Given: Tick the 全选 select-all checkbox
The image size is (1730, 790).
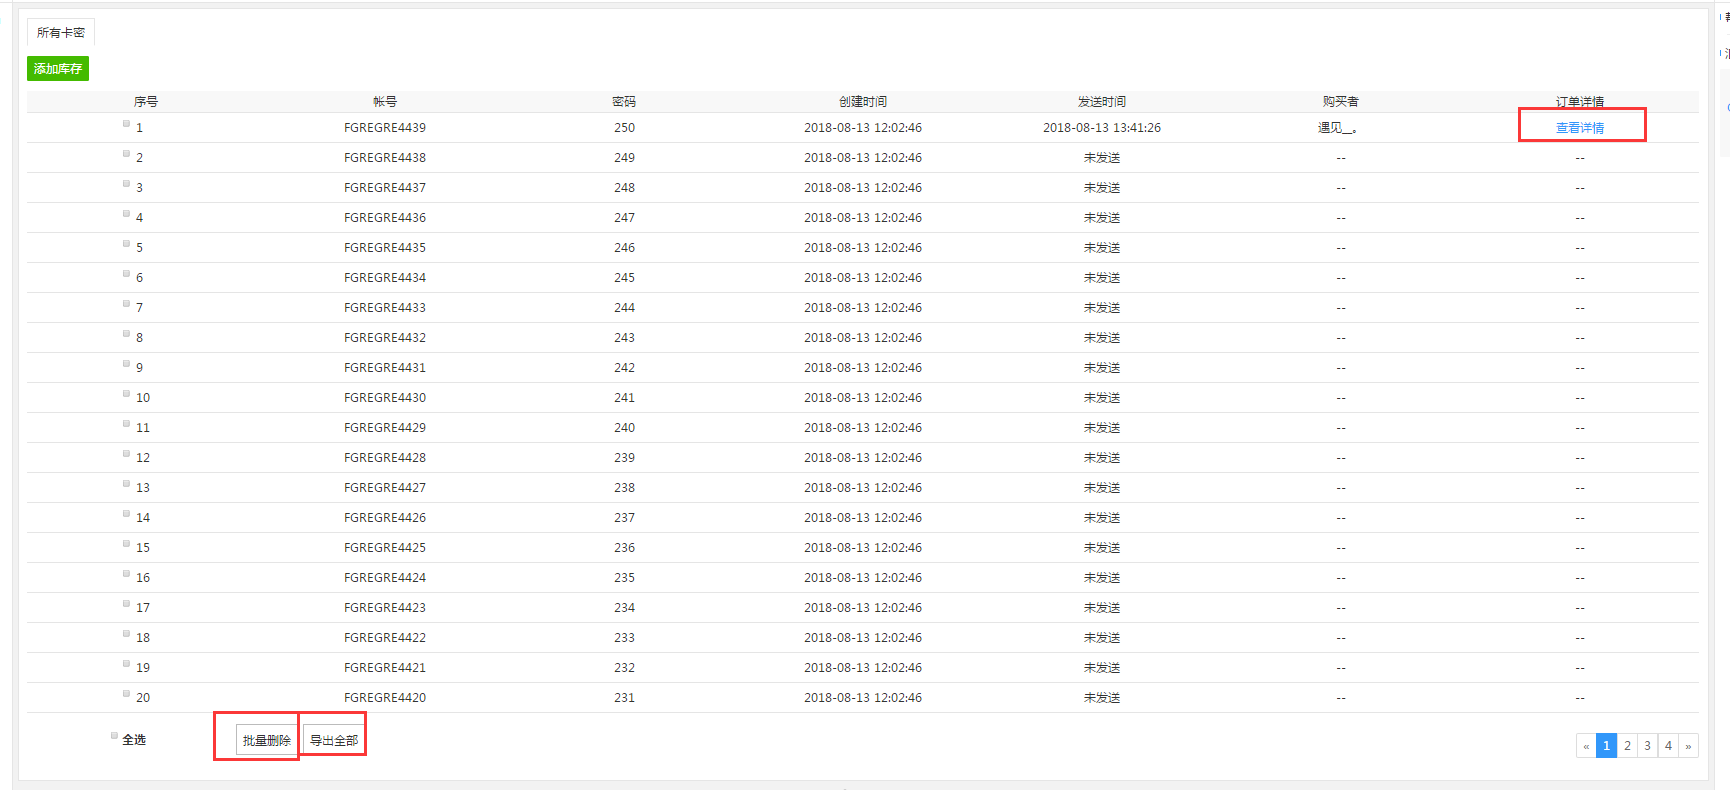Looking at the screenshot, I should 114,736.
